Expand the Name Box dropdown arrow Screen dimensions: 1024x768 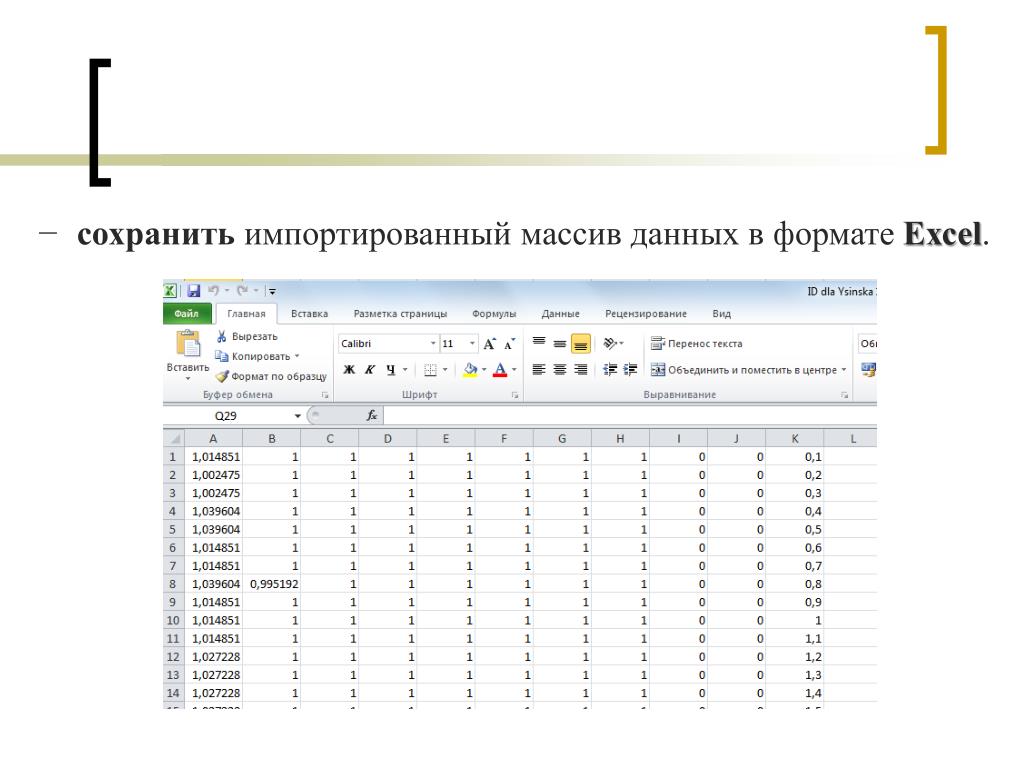297,416
